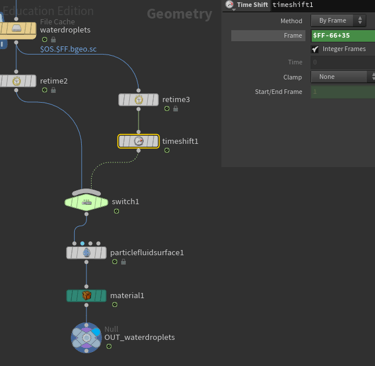Select the timeshift1 node icon
This screenshot has height=366, width=375.
click(138, 141)
